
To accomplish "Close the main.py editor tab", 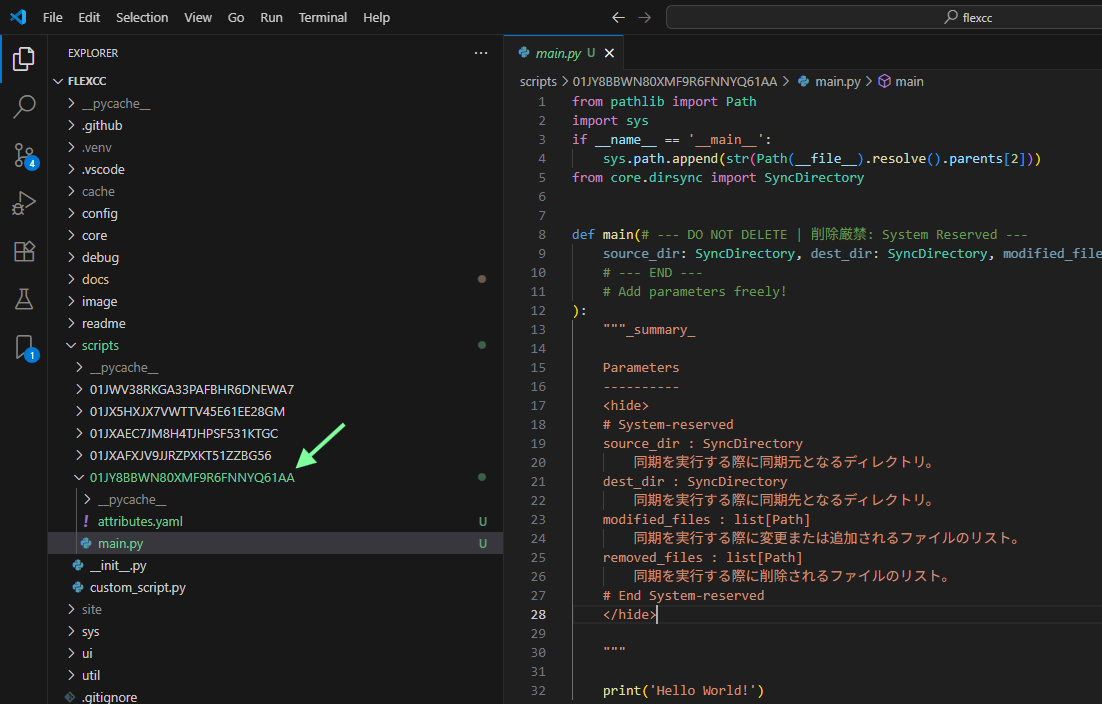I will 609,53.
